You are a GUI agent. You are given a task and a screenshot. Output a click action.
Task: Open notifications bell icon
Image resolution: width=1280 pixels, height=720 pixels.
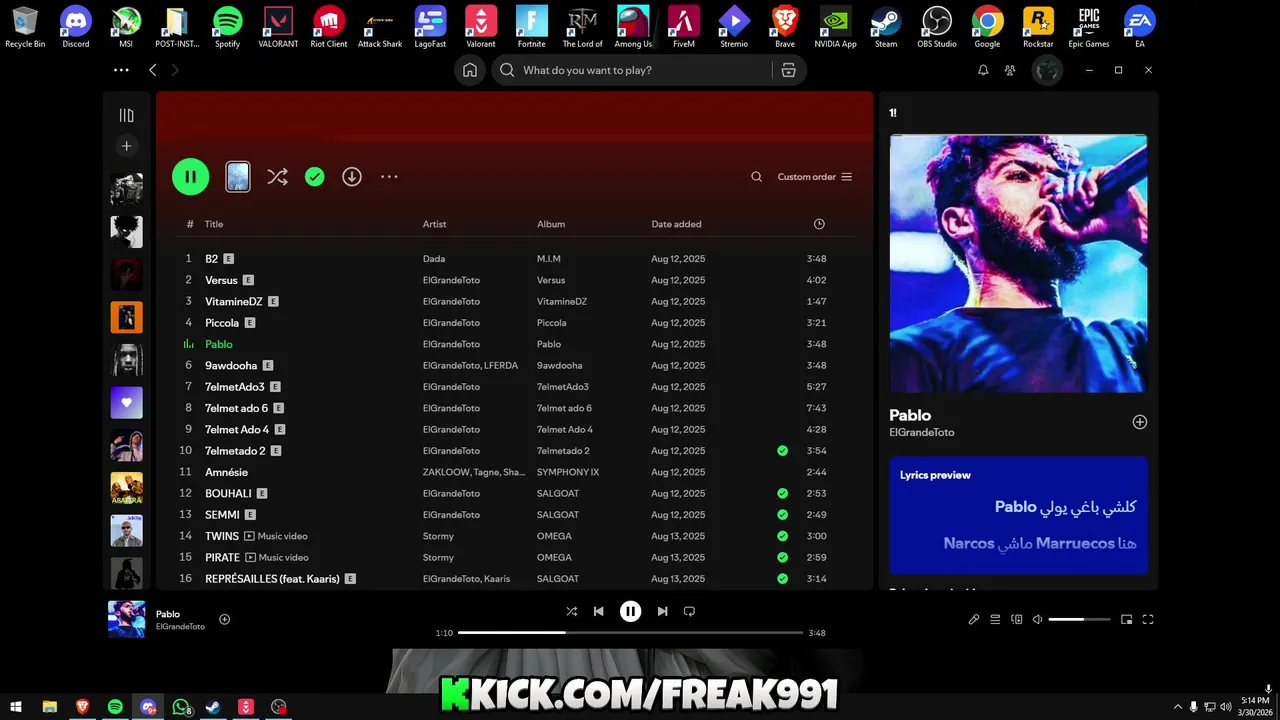(x=983, y=70)
